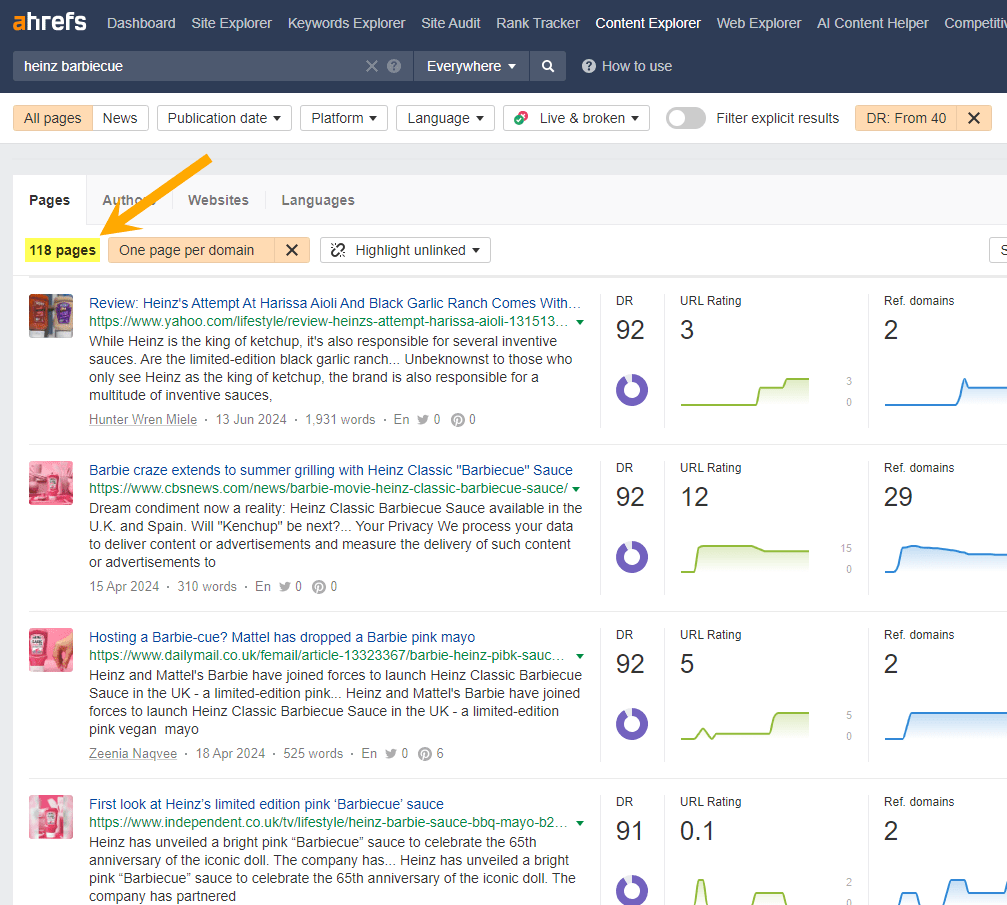Remove the One page per domain filter
This screenshot has height=905, width=1007.
pos(291,250)
